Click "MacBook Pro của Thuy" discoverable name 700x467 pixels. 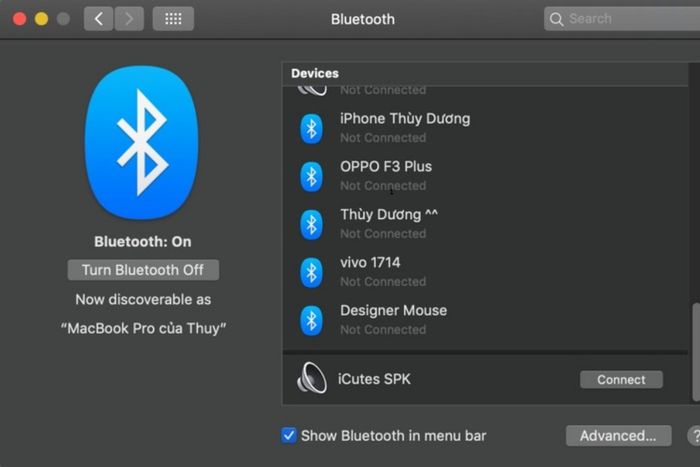pos(143,329)
